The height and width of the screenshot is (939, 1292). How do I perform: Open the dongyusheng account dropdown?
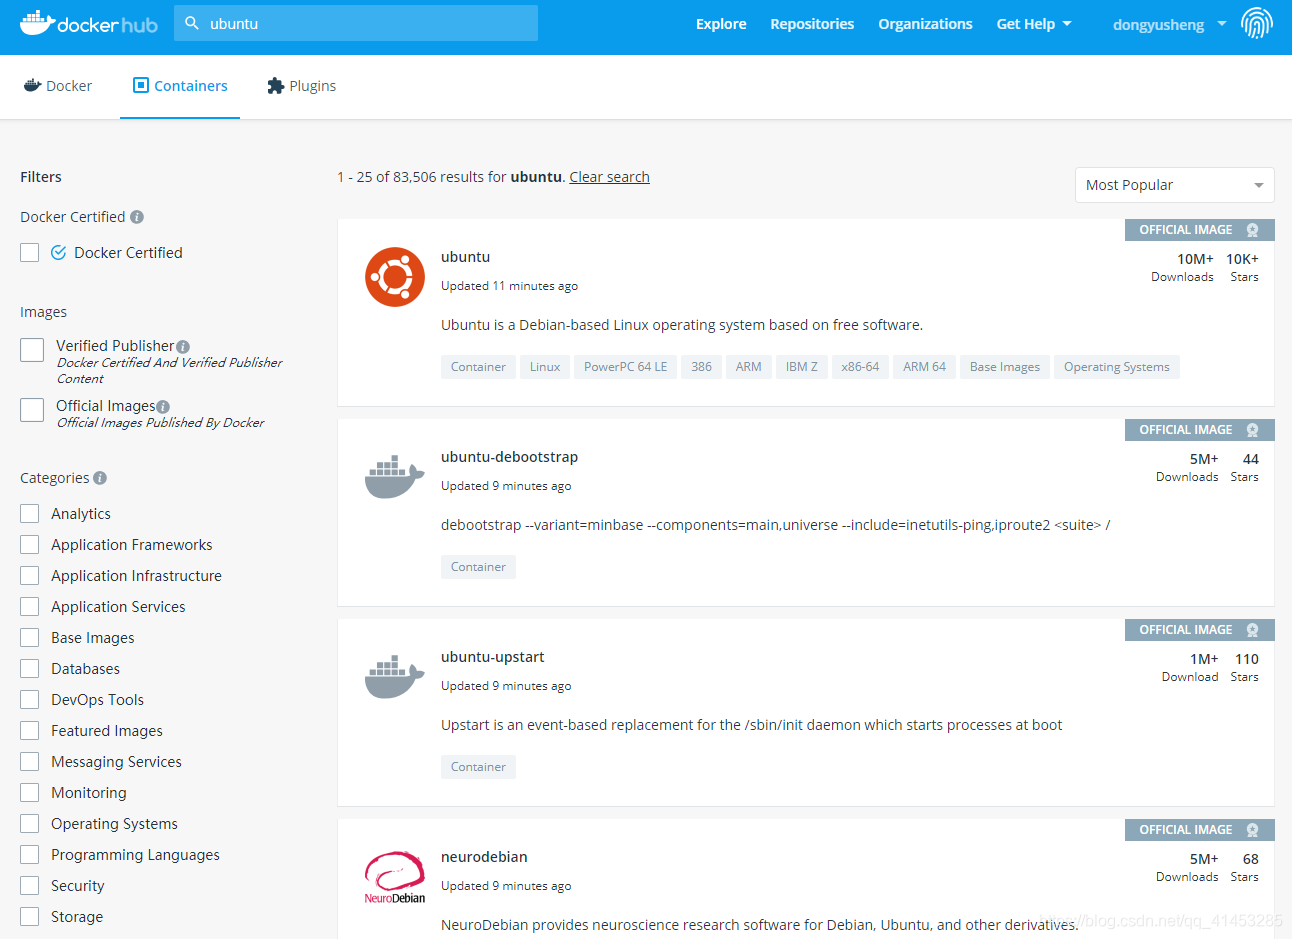tap(1169, 24)
